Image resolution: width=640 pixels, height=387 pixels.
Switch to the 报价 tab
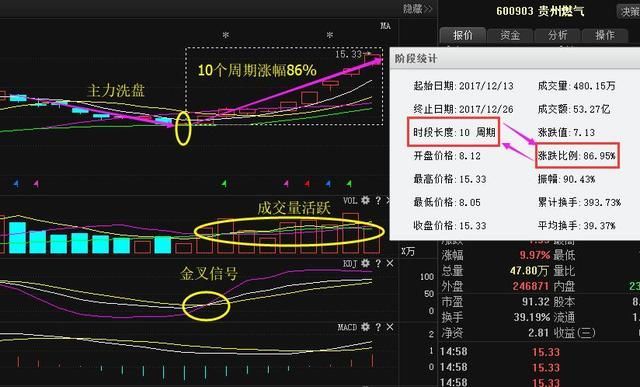(462, 36)
